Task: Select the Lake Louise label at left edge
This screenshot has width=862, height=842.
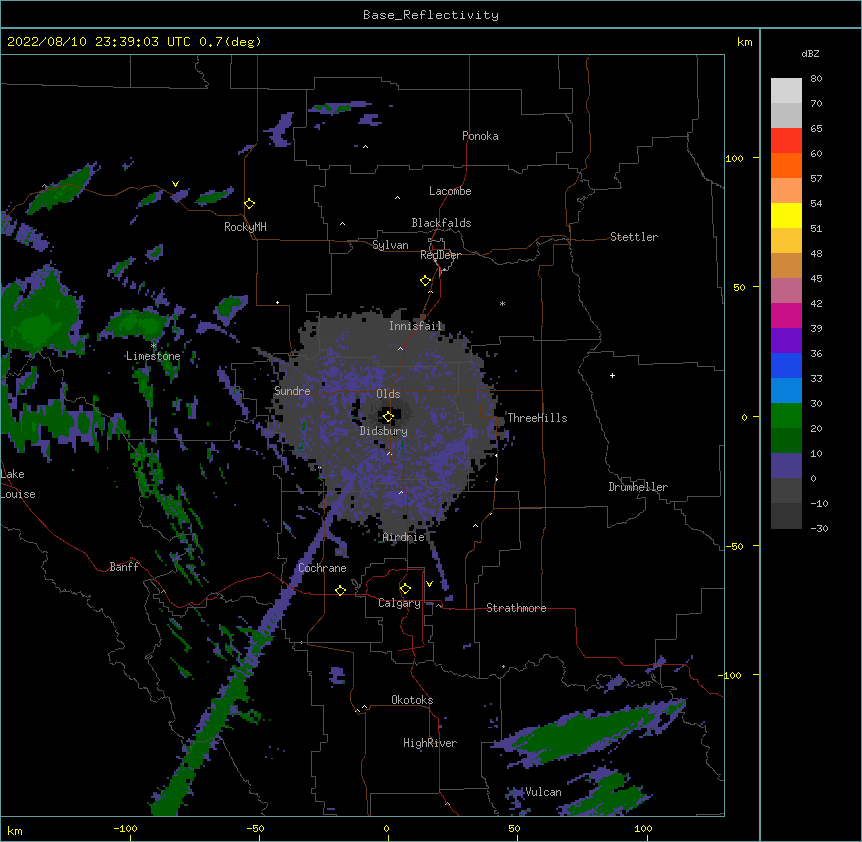Action: tap(18, 484)
